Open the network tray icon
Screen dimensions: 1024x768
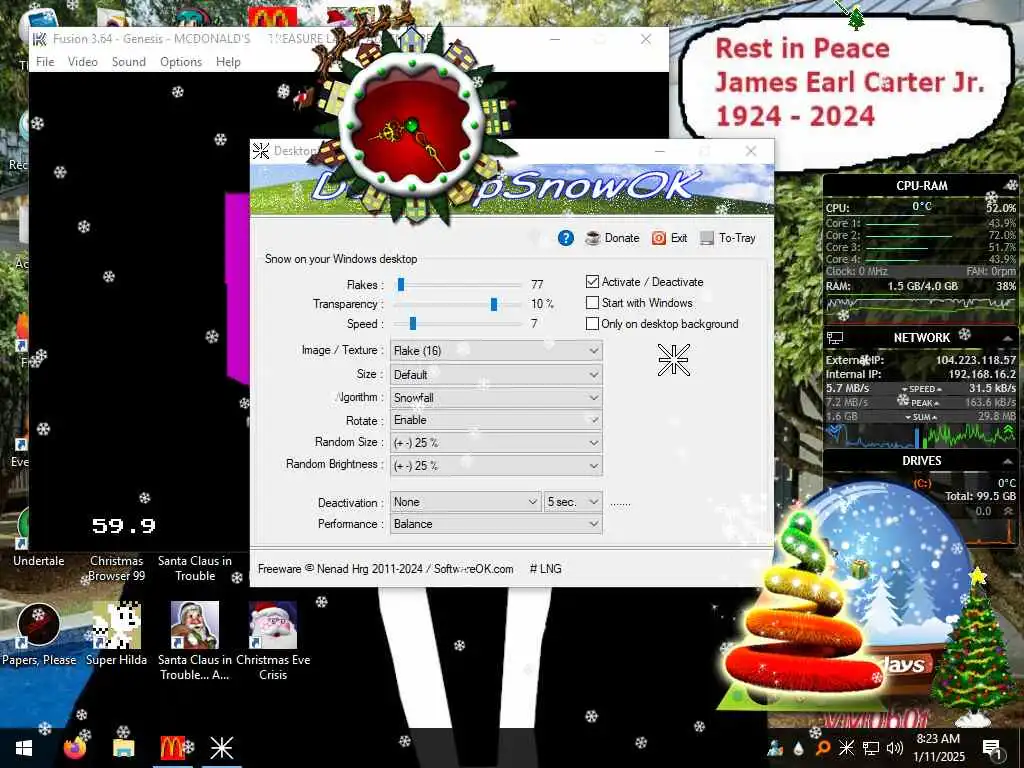tap(871, 748)
